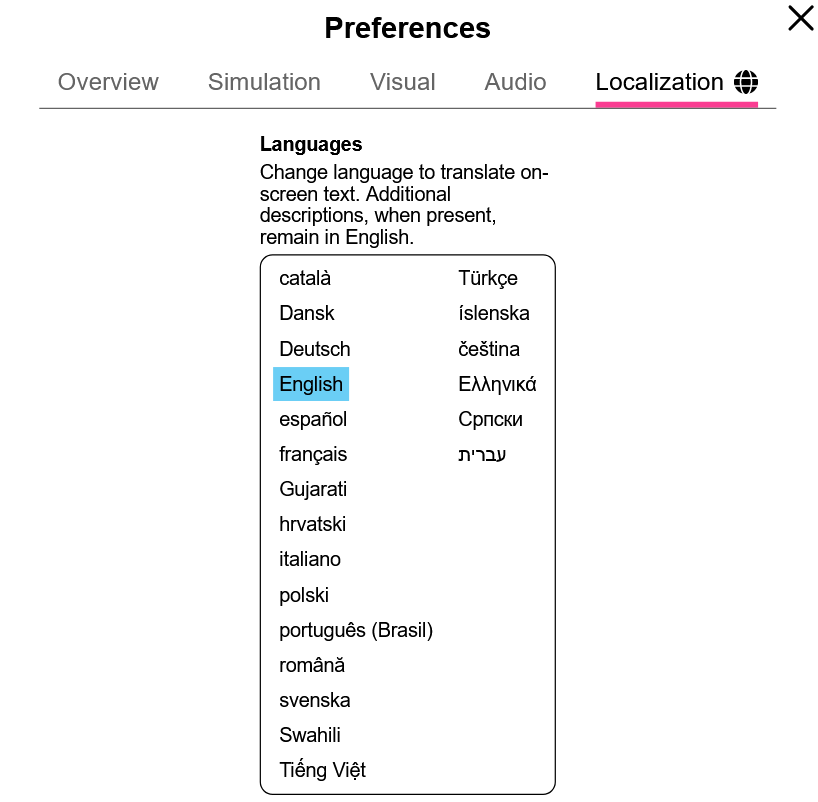Screen dimensions: 818x802
Task: Set language to italiano
Action: point(310,559)
